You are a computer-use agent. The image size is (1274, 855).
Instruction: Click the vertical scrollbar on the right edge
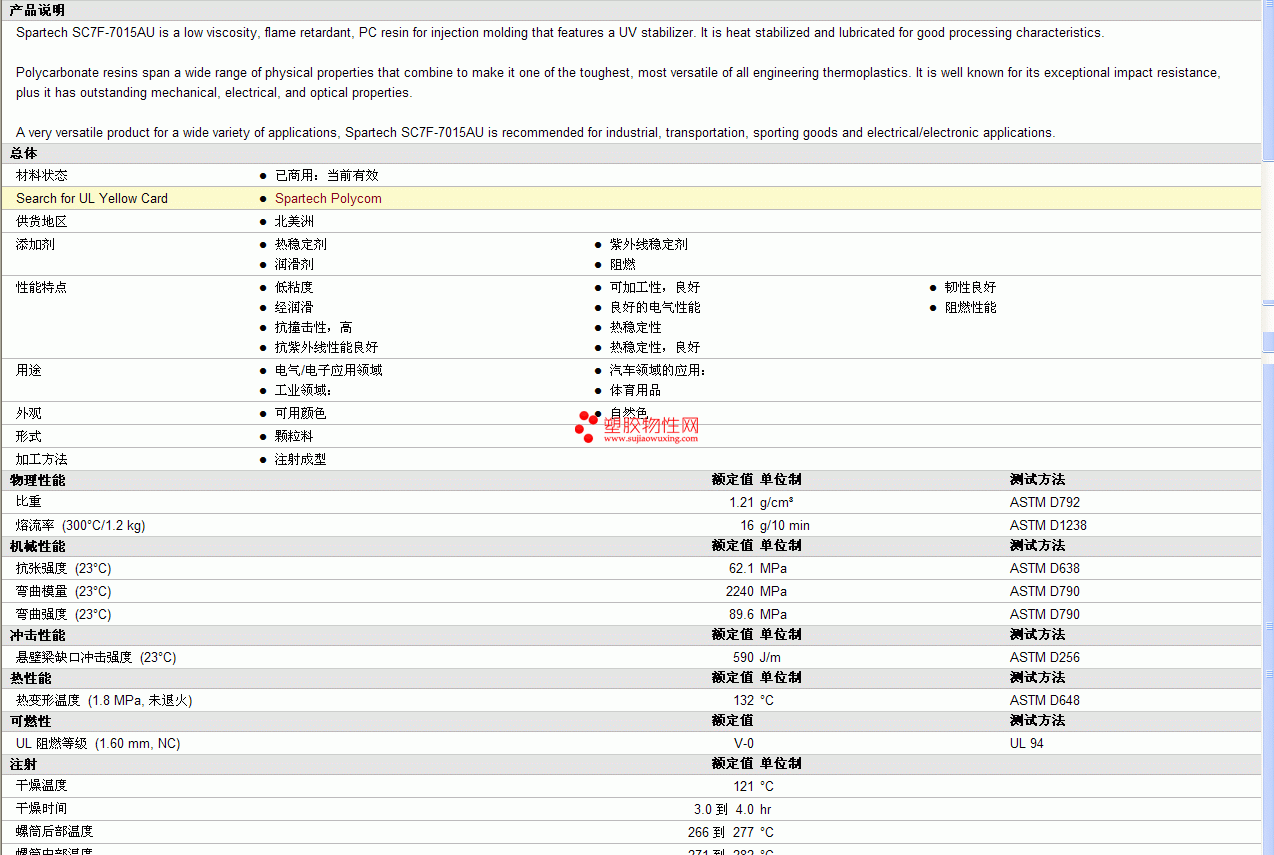[x=1268, y=427]
